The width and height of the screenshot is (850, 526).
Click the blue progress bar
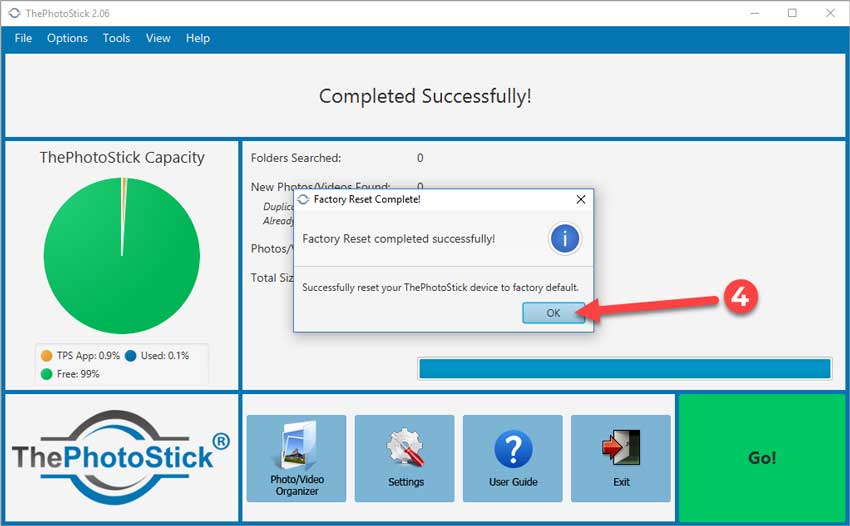(x=624, y=369)
